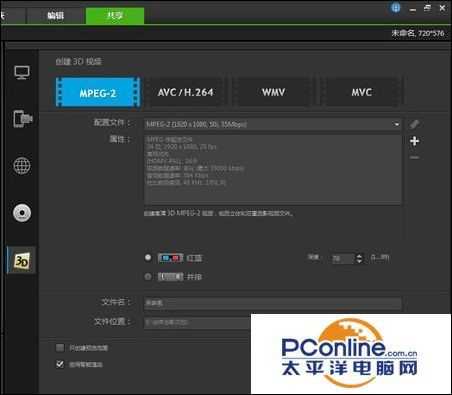Click the blue globe icon in title bar

point(396,8)
